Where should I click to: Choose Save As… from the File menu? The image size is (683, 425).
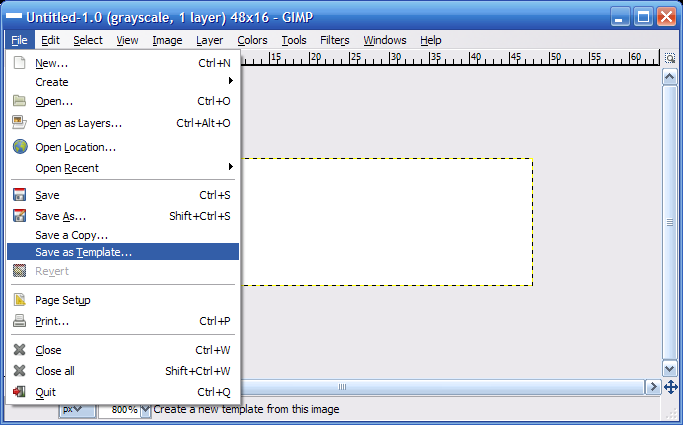(123, 216)
